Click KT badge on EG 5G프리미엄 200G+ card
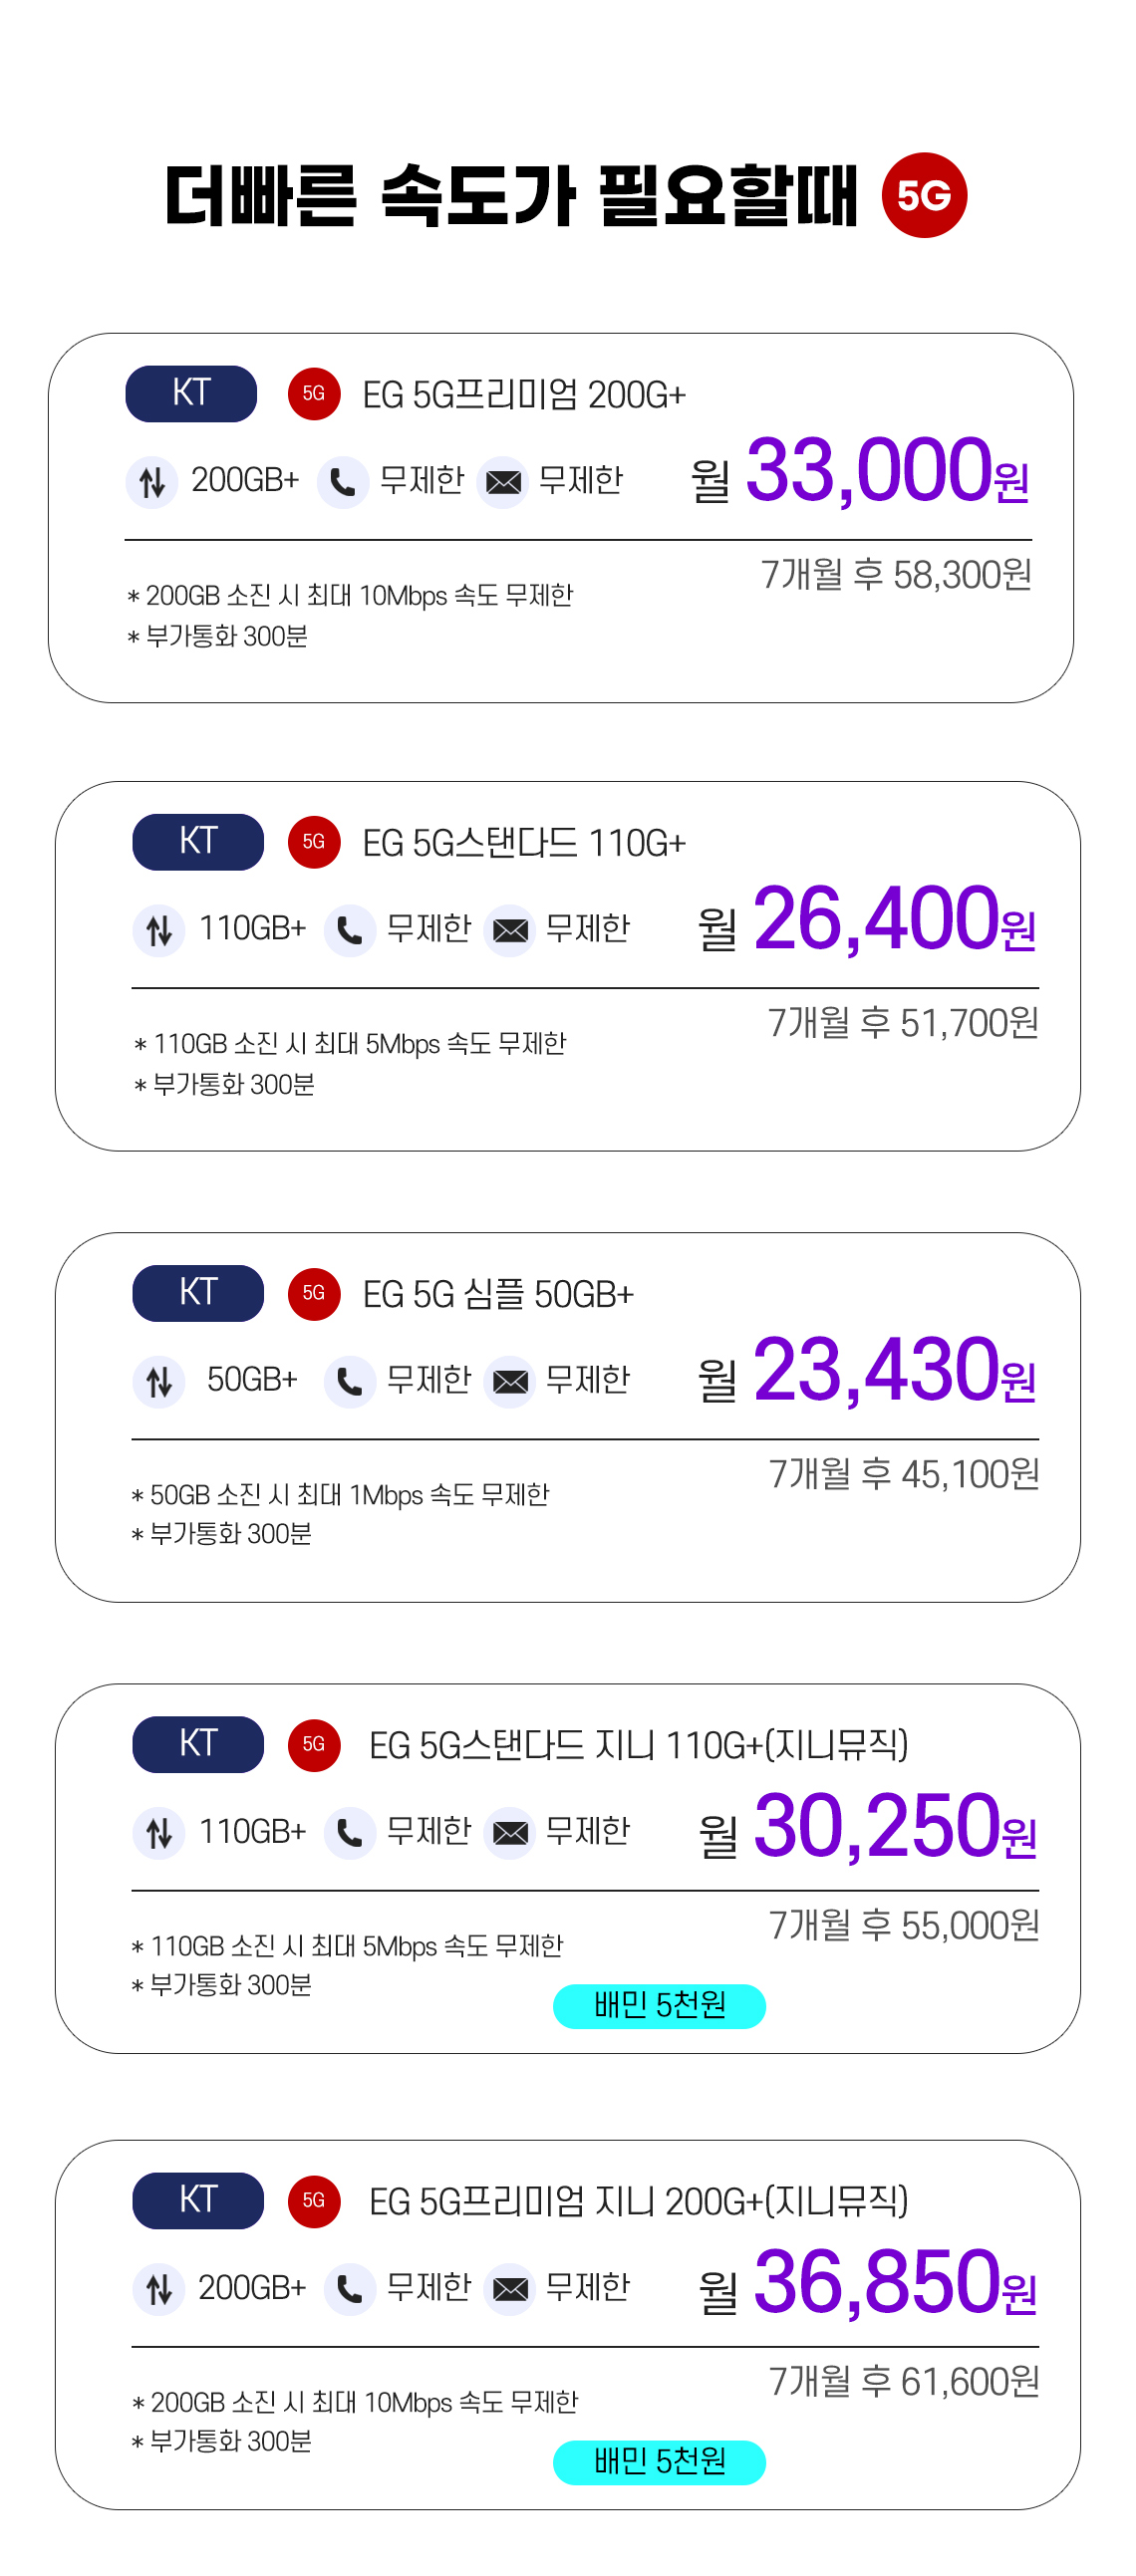The width and height of the screenshot is (1136, 2576). tap(191, 393)
